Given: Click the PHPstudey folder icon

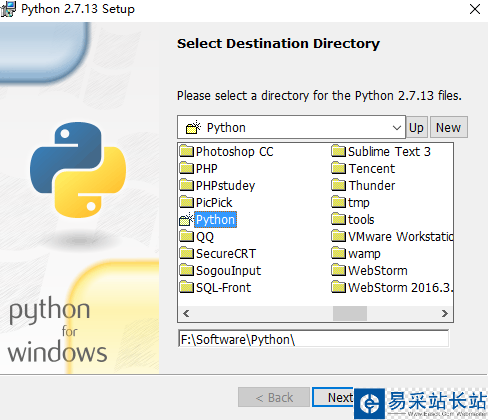Looking at the screenshot, I should coord(186,185).
